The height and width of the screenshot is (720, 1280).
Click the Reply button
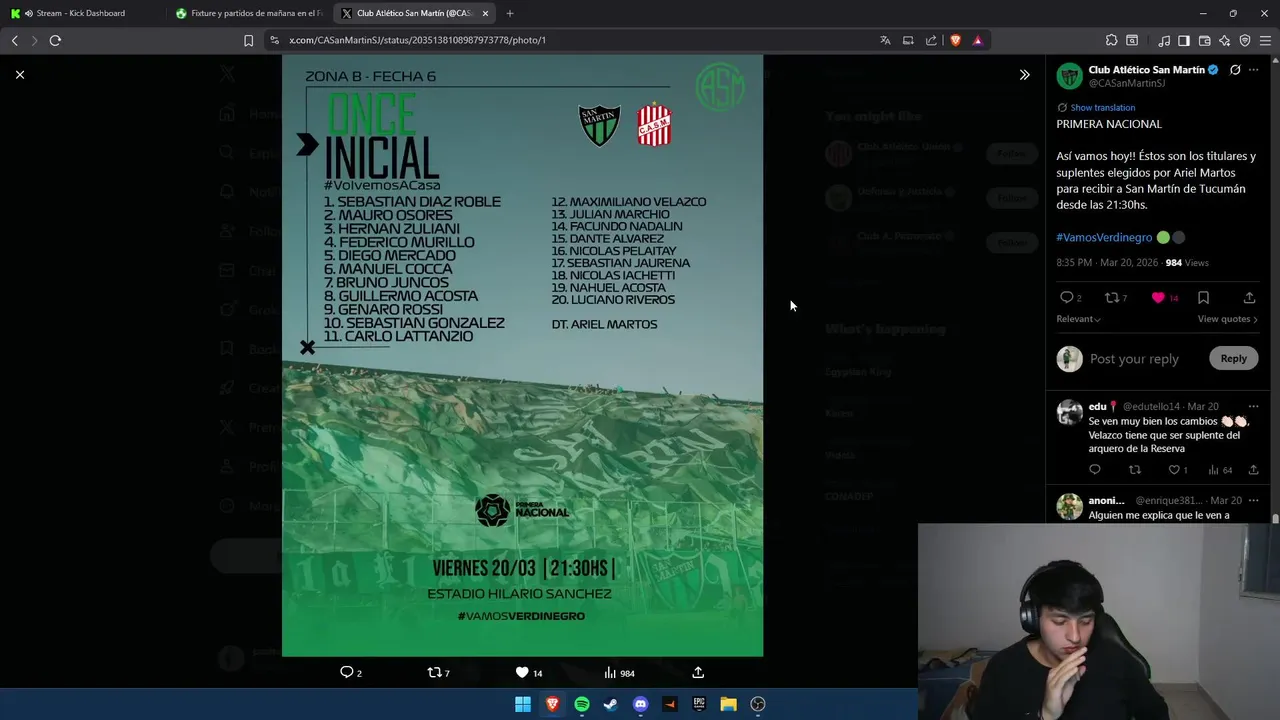tap(1233, 358)
